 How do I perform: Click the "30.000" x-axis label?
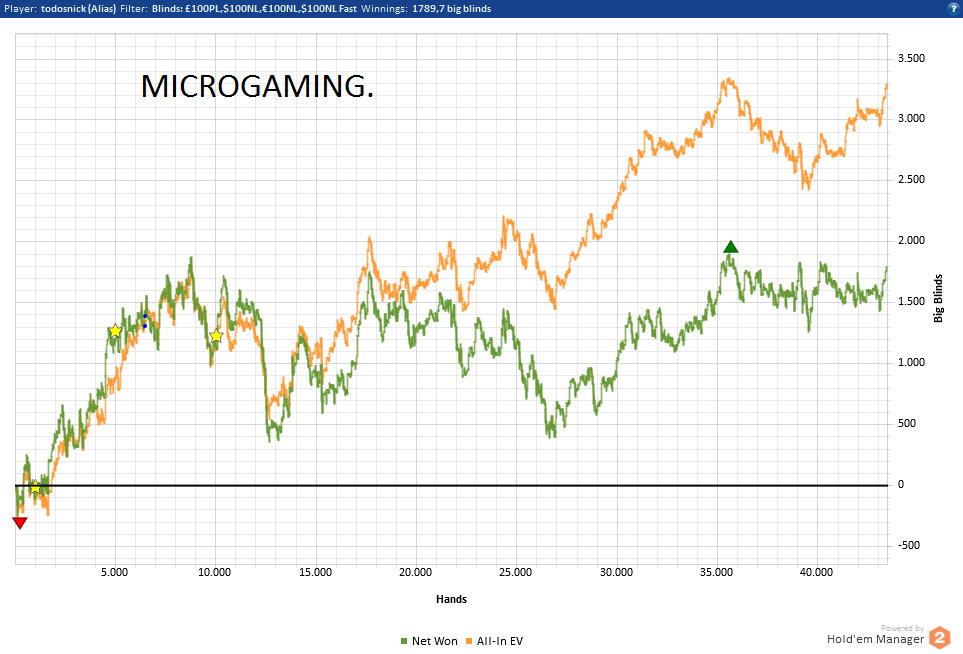click(616, 572)
